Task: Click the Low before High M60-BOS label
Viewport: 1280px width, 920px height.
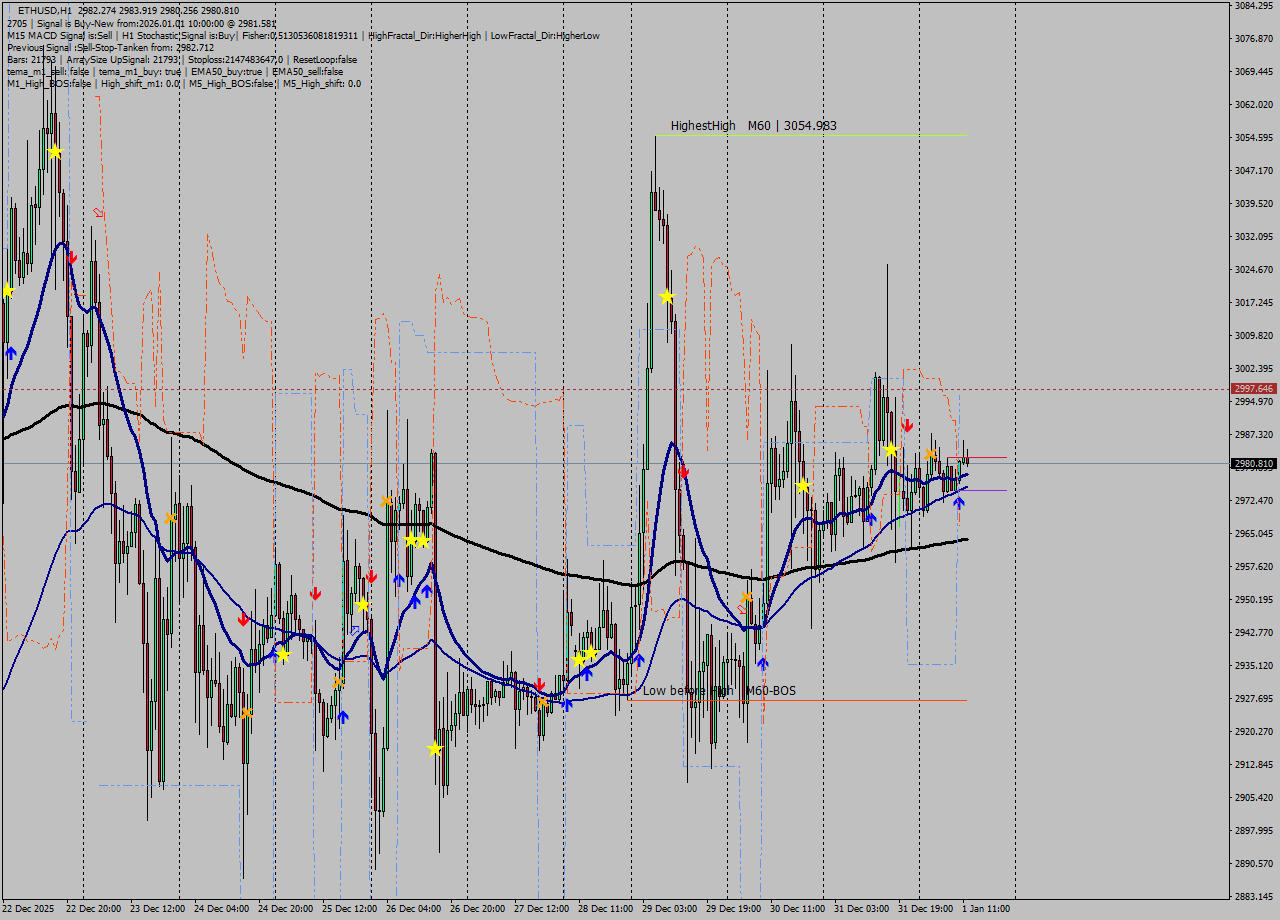Action: (x=721, y=690)
